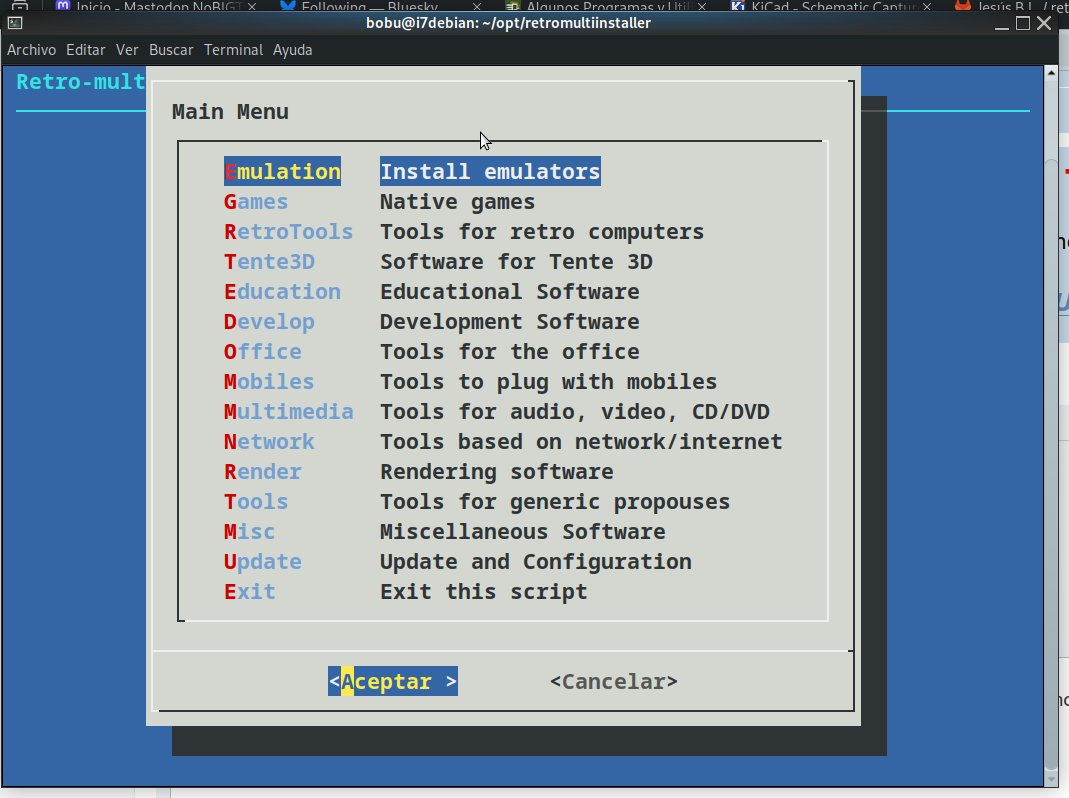Viewport: 1069px width, 798px height.
Task: Open the Ayuda menu
Action: tap(292, 50)
